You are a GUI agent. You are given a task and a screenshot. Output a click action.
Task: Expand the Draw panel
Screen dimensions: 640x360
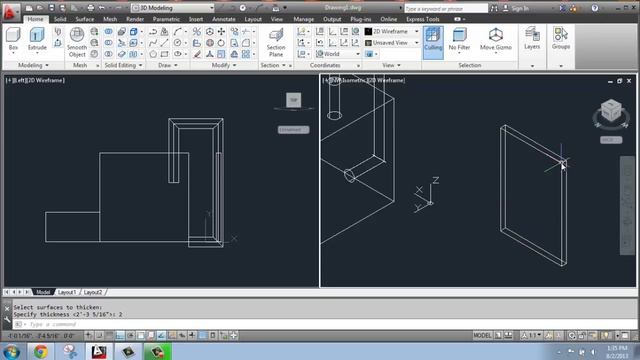tap(167, 65)
